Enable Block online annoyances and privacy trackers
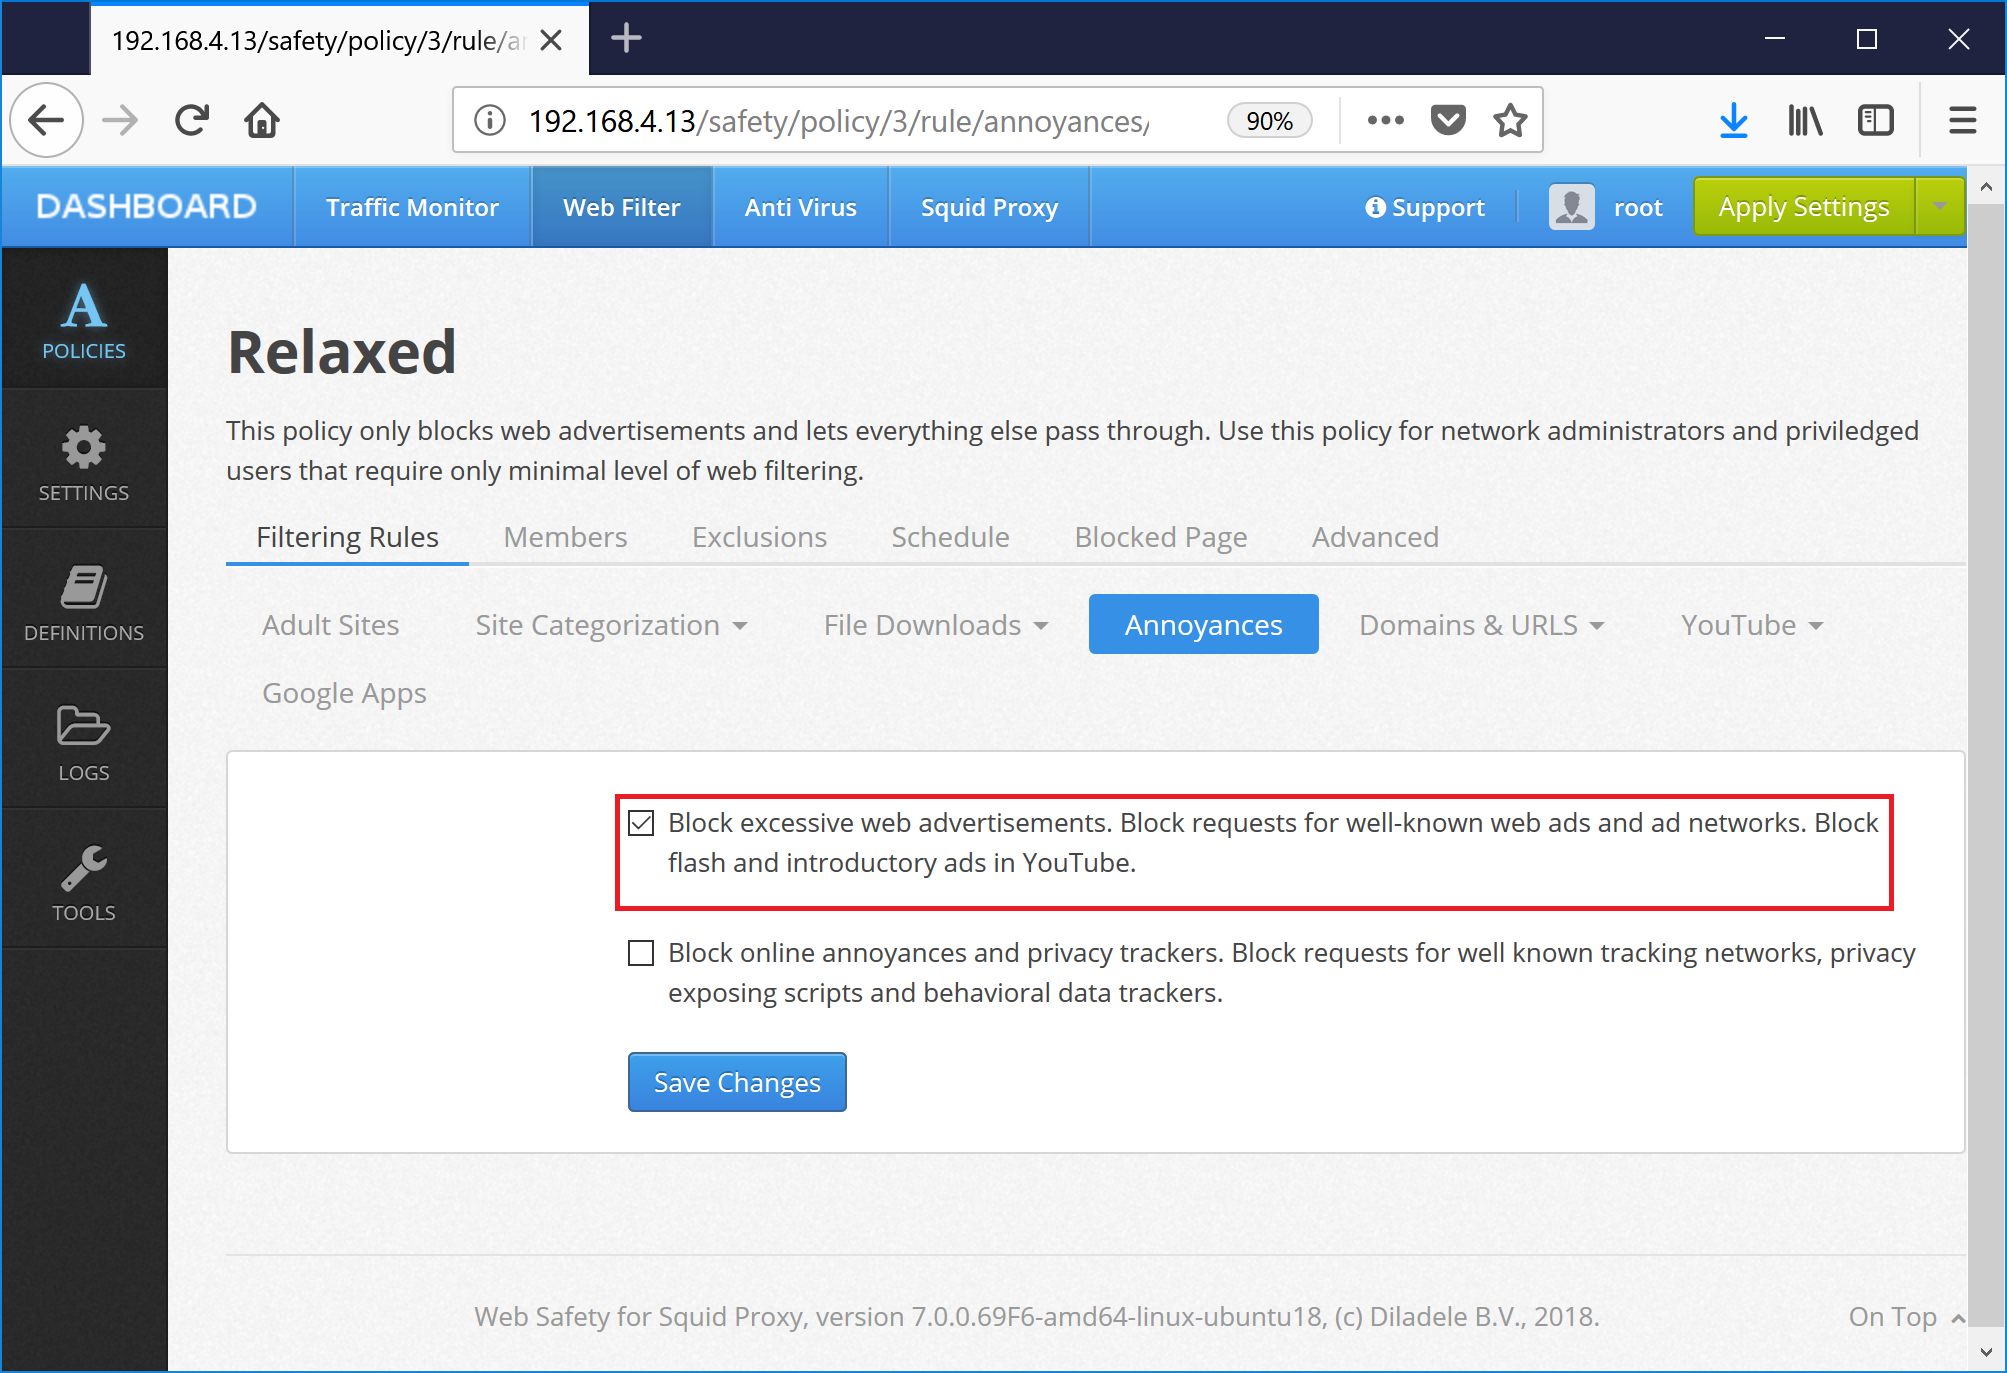The image size is (2007, 1373). [641, 953]
